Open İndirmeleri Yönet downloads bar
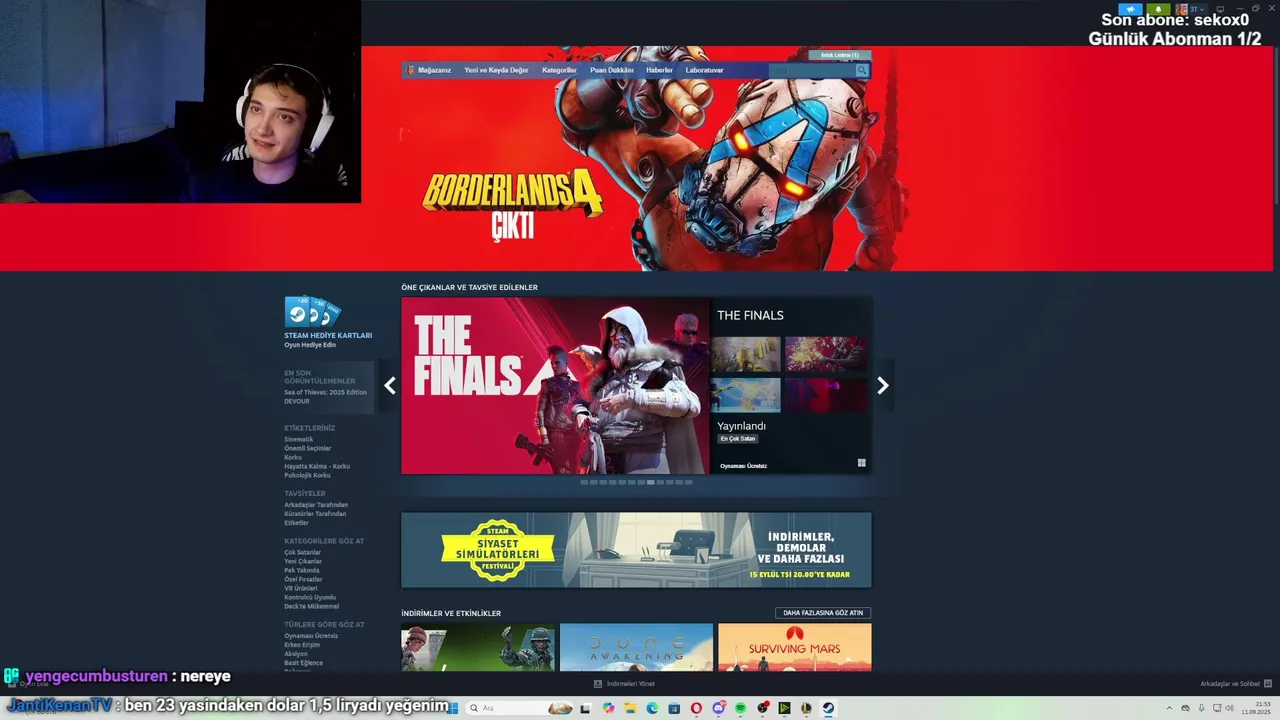This screenshot has height=720, width=1280. point(625,684)
